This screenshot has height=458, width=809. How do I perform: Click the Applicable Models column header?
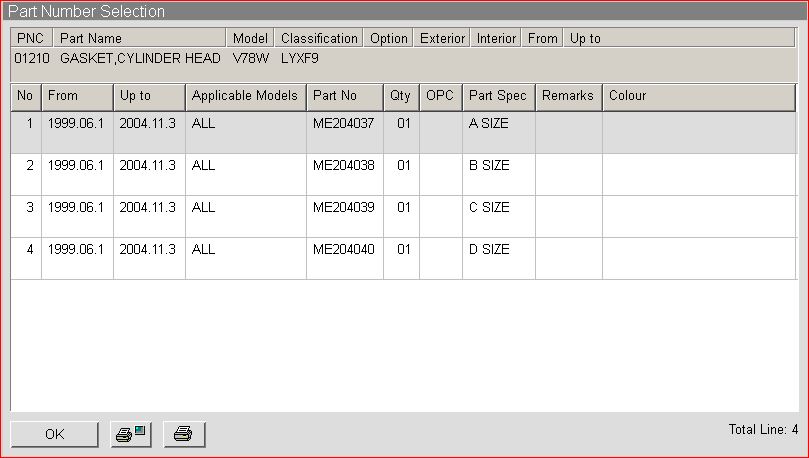coord(245,96)
